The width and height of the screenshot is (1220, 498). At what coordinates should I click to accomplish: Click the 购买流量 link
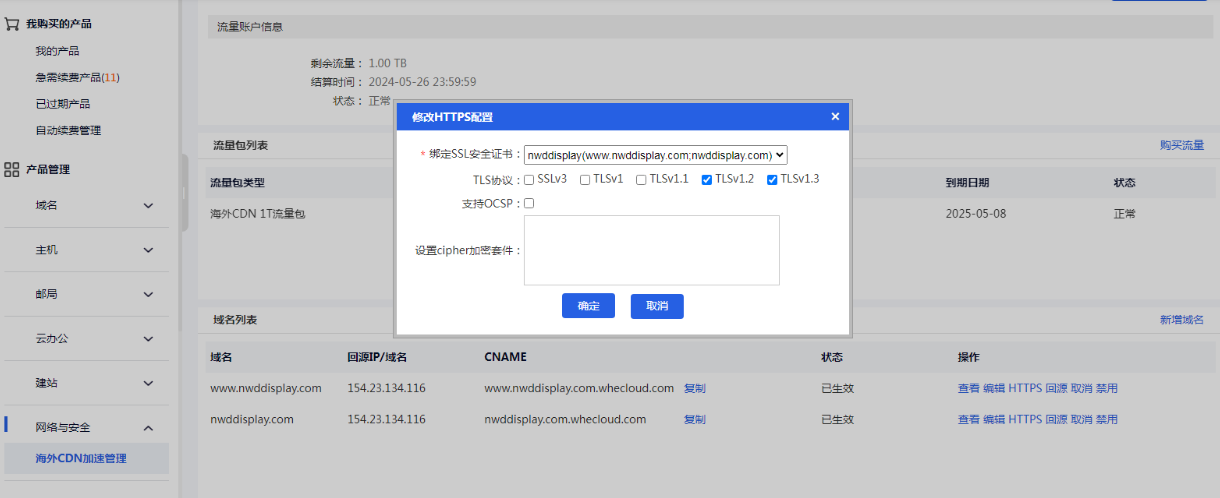[1181, 145]
